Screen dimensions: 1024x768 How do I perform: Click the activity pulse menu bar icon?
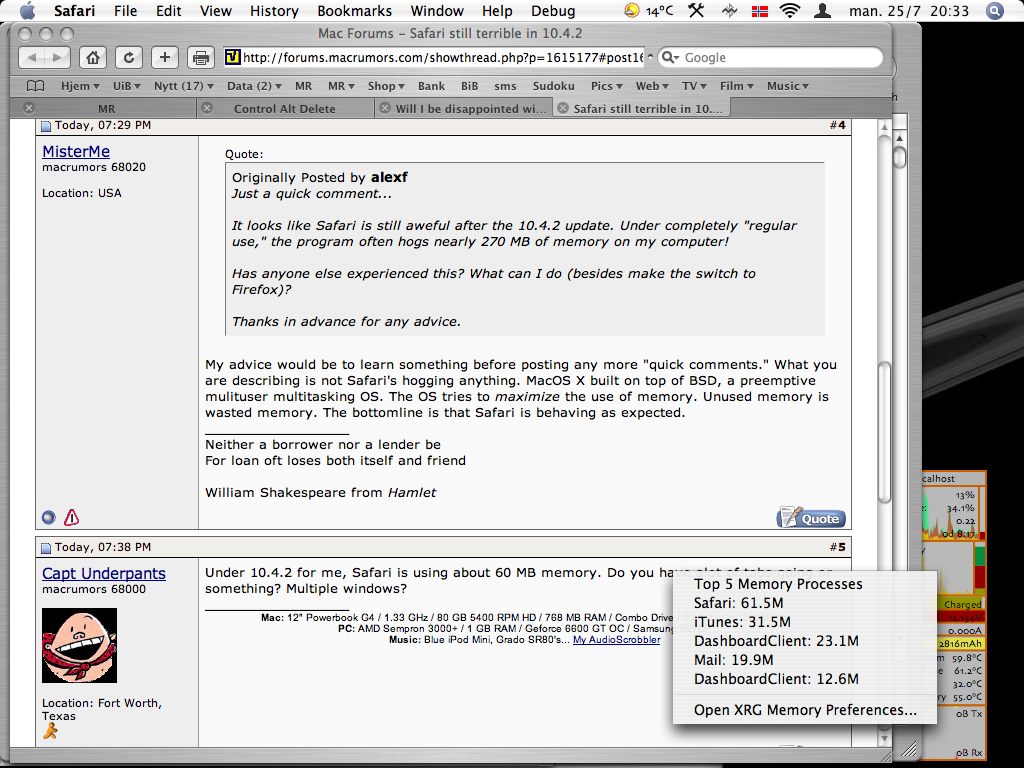click(x=729, y=10)
